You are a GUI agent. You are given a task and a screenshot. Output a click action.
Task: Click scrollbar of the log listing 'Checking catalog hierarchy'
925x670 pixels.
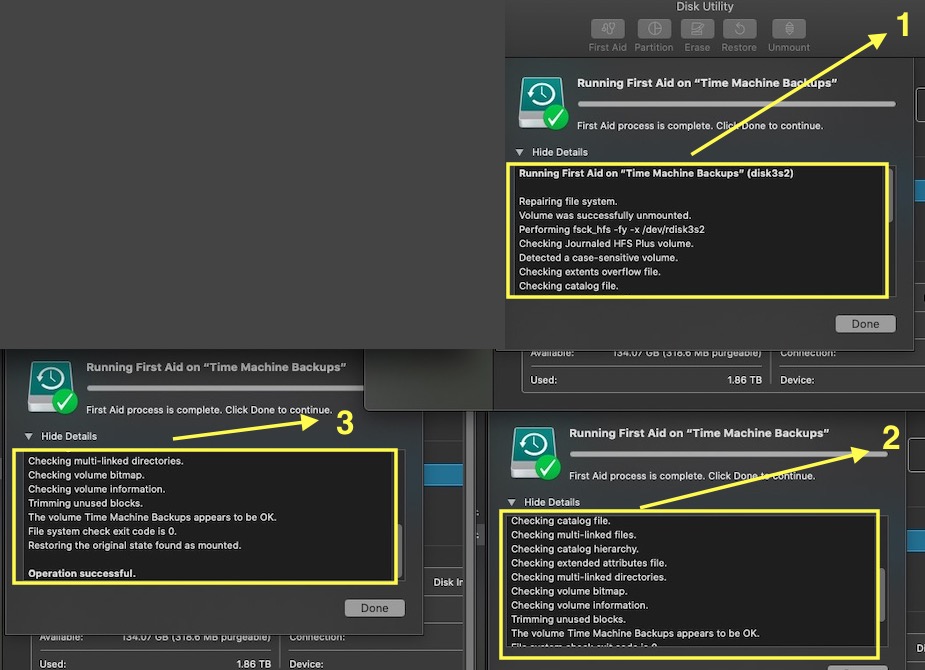(x=883, y=595)
